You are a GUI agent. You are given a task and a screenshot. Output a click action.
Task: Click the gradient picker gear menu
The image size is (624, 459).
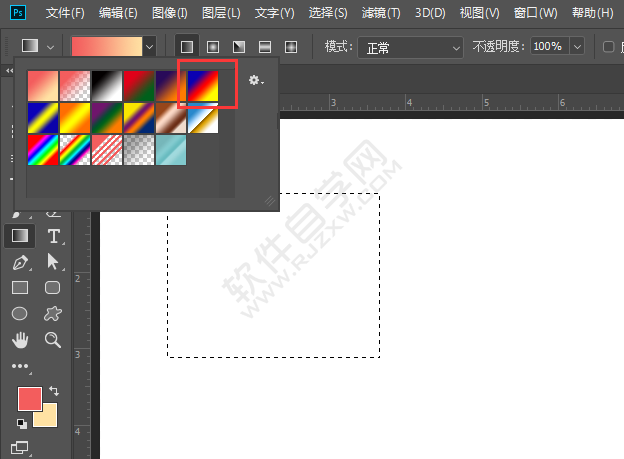[x=256, y=81]
